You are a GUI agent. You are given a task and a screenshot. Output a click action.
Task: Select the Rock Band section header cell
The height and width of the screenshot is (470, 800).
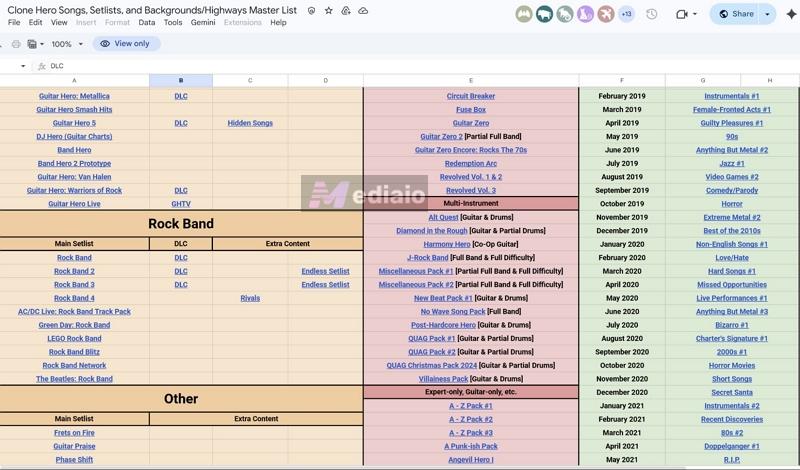[181, 224]
